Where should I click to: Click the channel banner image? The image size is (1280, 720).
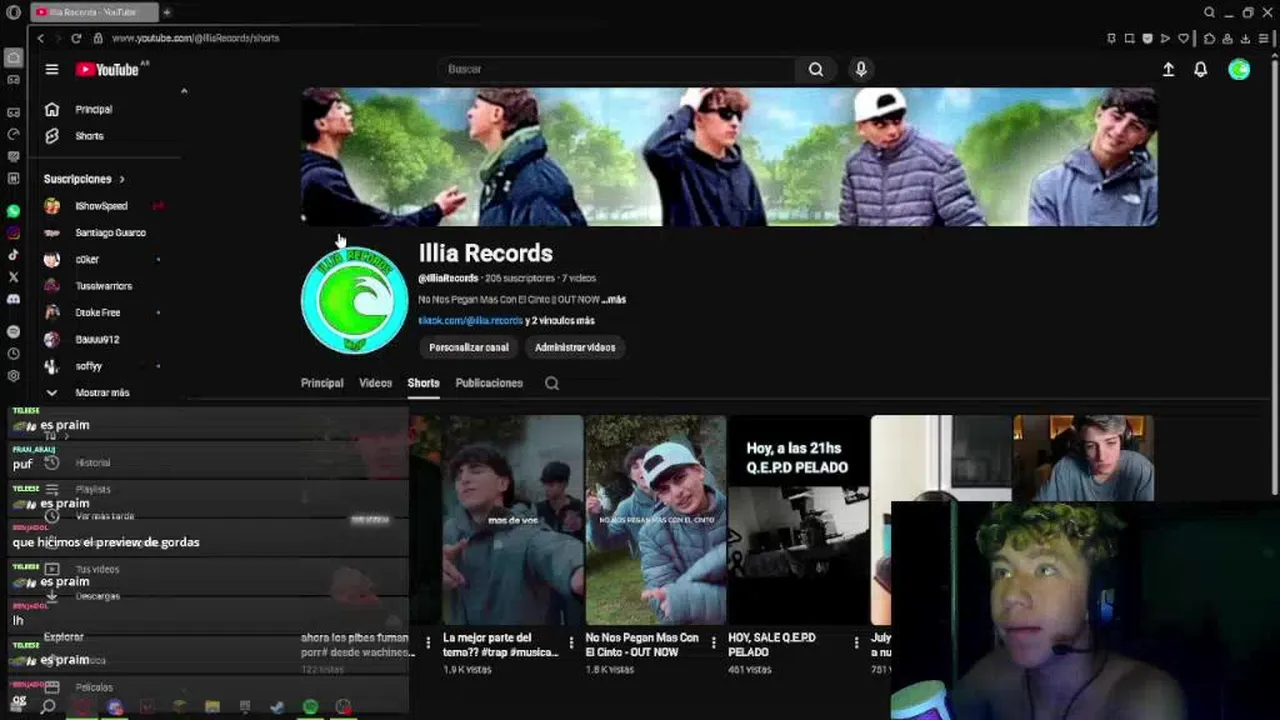[x=729, y=156]
